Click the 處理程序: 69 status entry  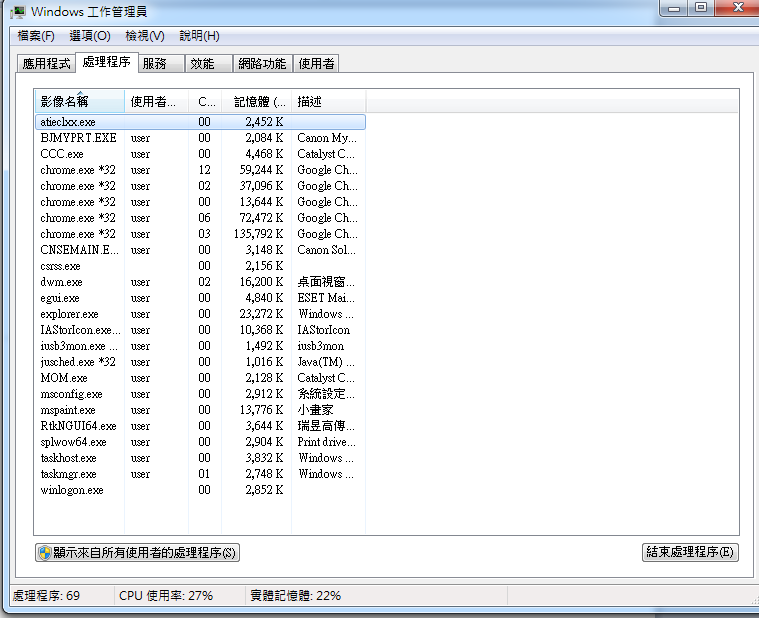(x=46, y=596)
